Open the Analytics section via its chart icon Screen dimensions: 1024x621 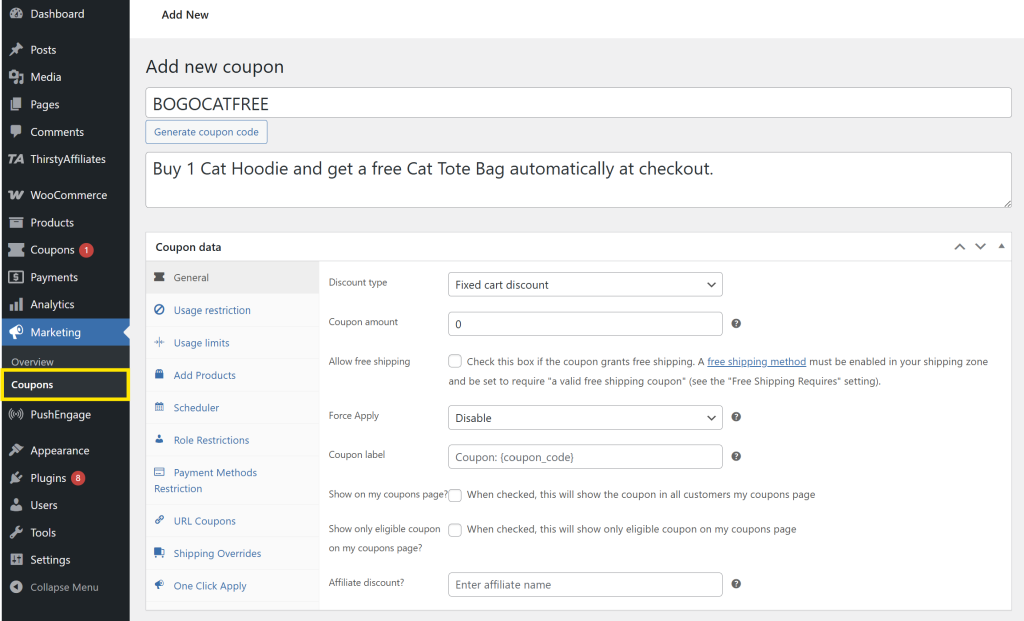point(17,304)
